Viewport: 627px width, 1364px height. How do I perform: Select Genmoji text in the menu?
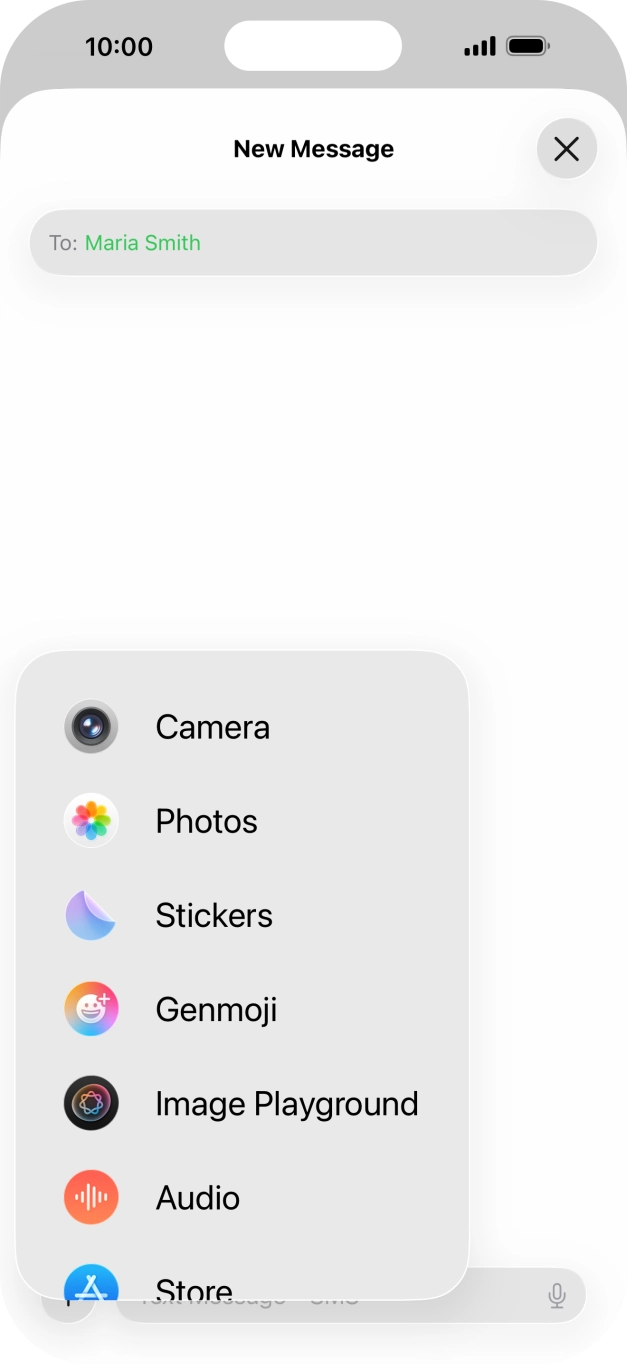[216, 1009]
